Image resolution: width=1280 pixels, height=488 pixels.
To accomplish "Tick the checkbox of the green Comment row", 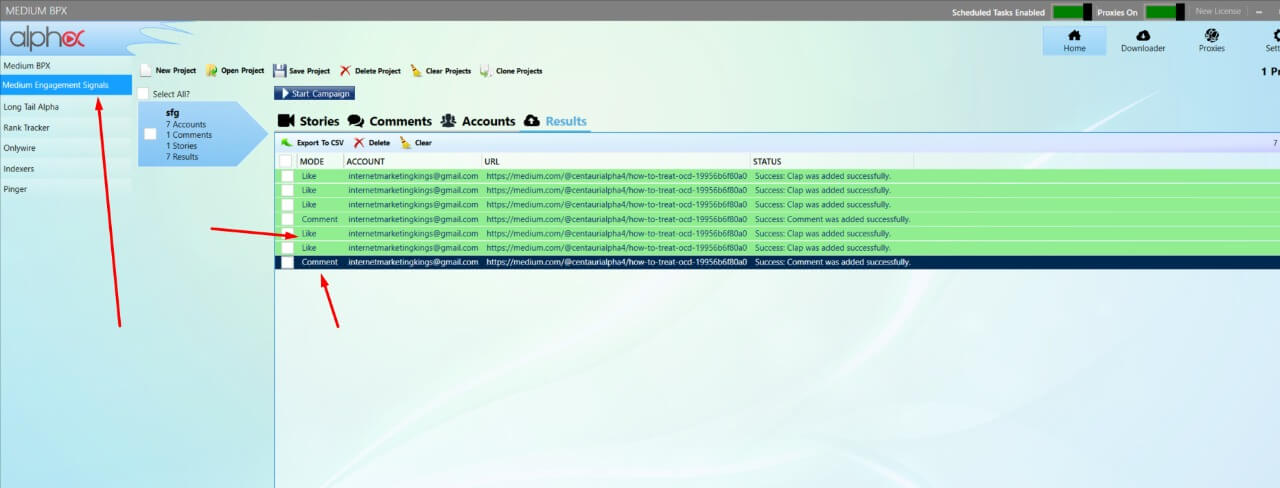I will coord(287,219).
